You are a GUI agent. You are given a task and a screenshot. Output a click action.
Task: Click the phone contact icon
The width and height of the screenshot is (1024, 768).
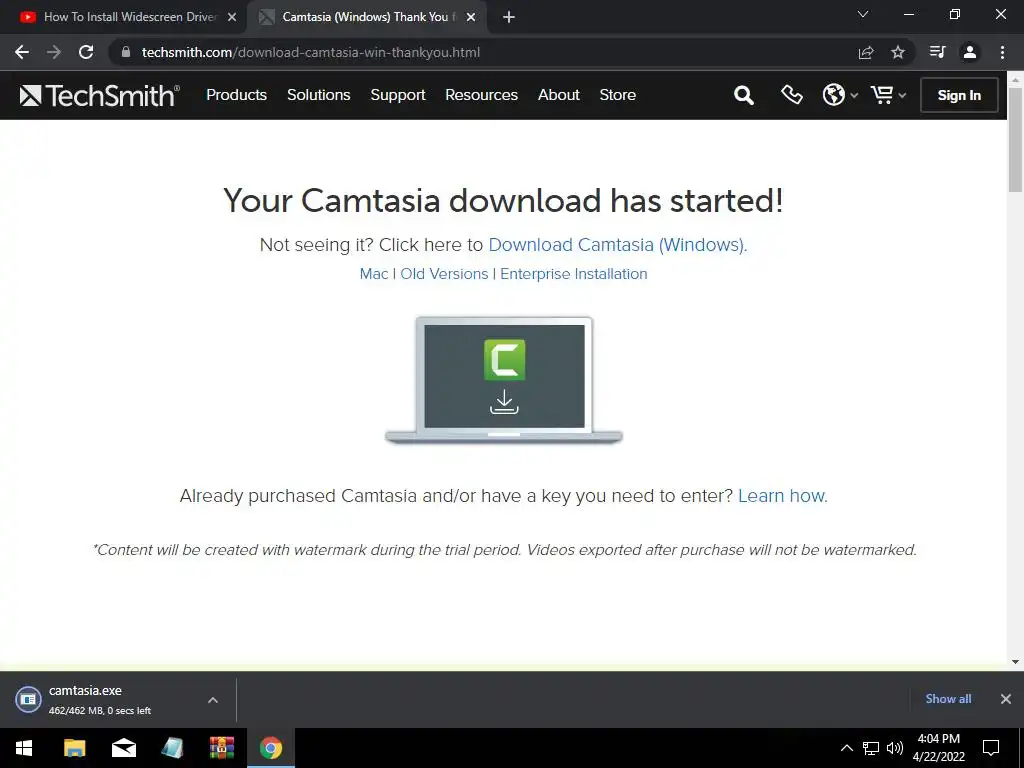tap(792, 95)
